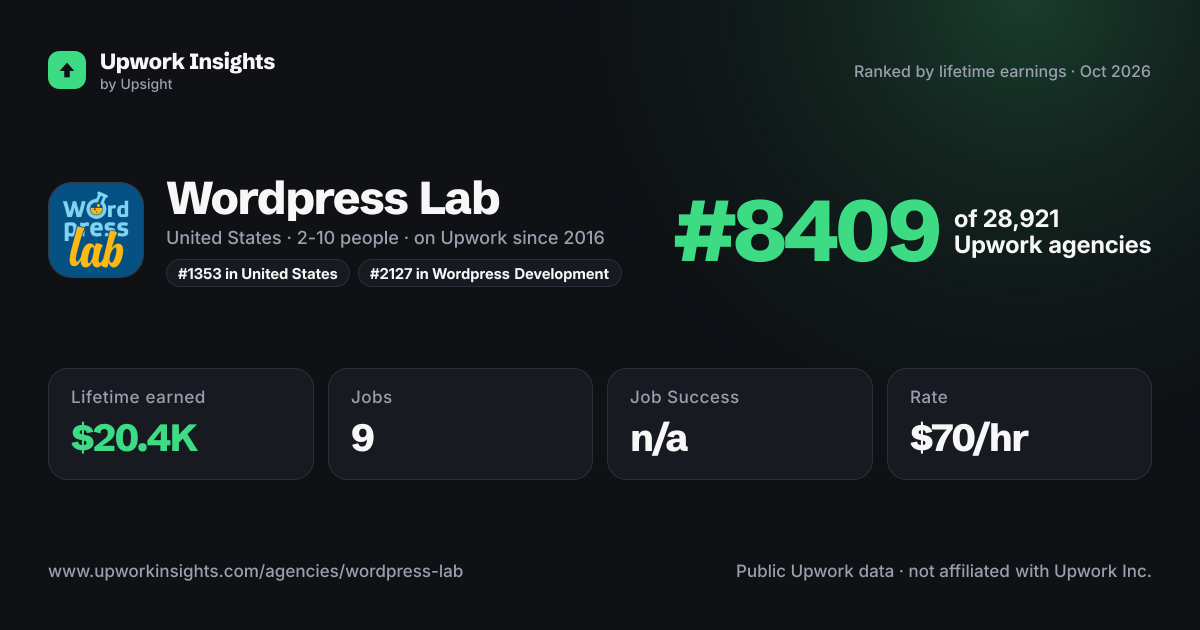1200x630 pixels.
Task: Open the Job Success n/a card
Action: [740, 424]
